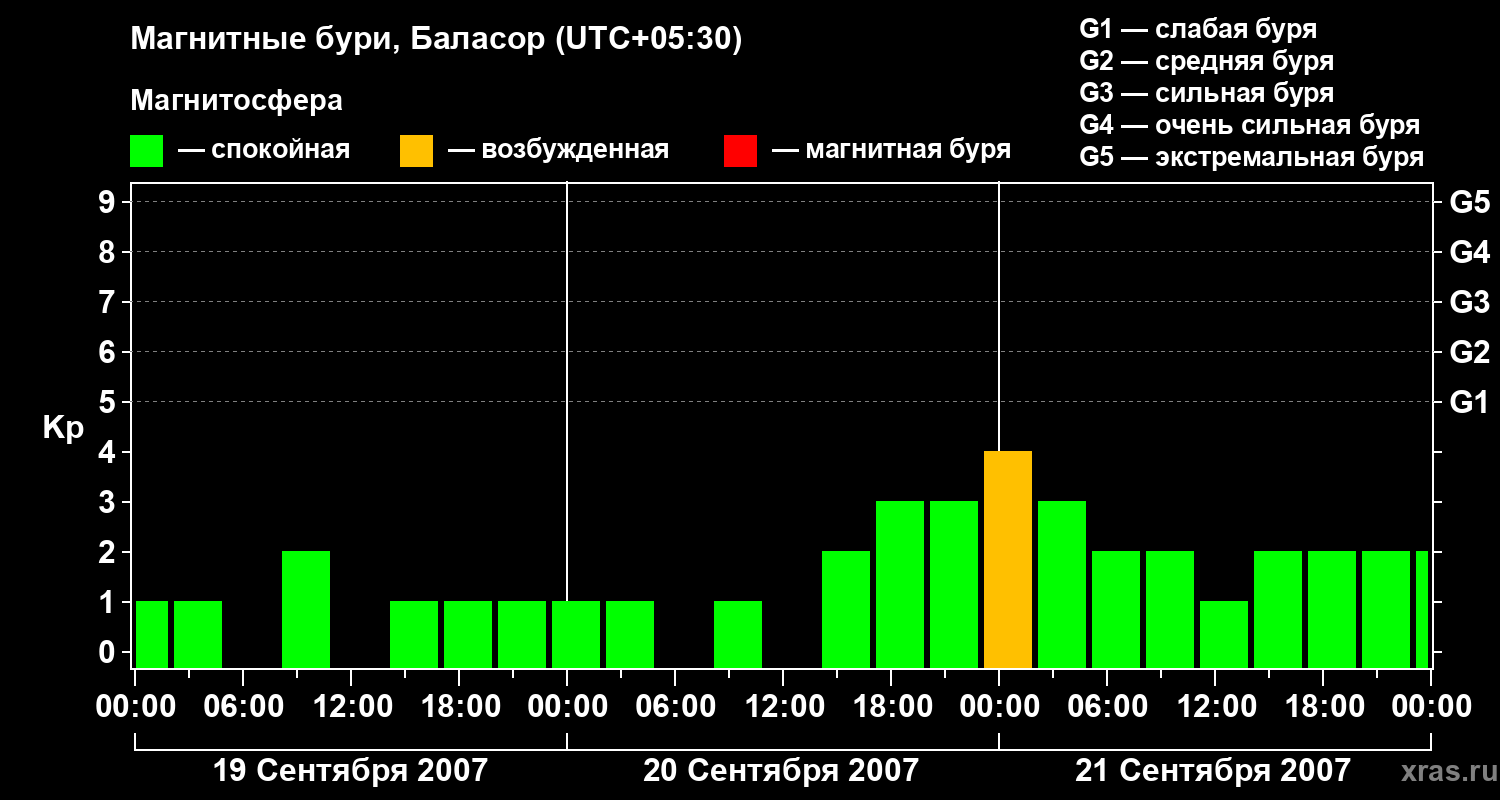
Task: Select the '20 Сентября 2007' date label
Action: (780, 771)
